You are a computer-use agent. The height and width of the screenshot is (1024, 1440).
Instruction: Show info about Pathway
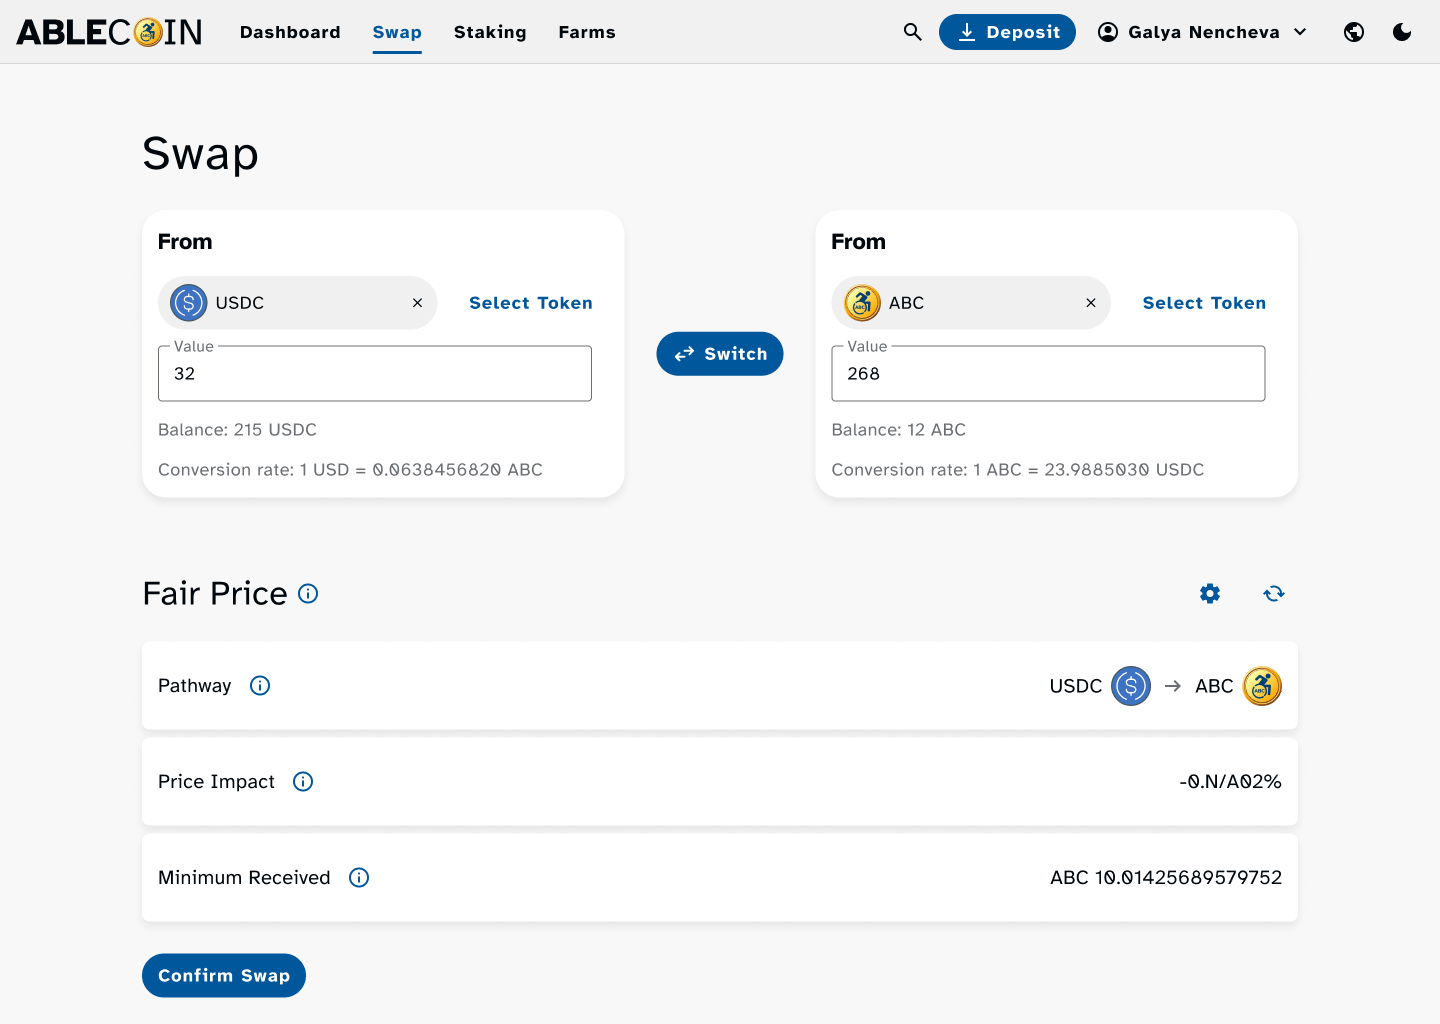click(260, 686)
